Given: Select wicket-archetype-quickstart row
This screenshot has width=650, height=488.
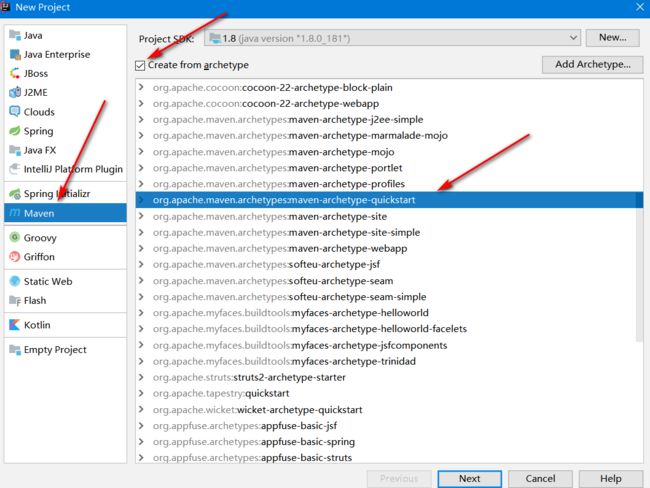Looking at the screenshot, I should [x=389, y=410].
